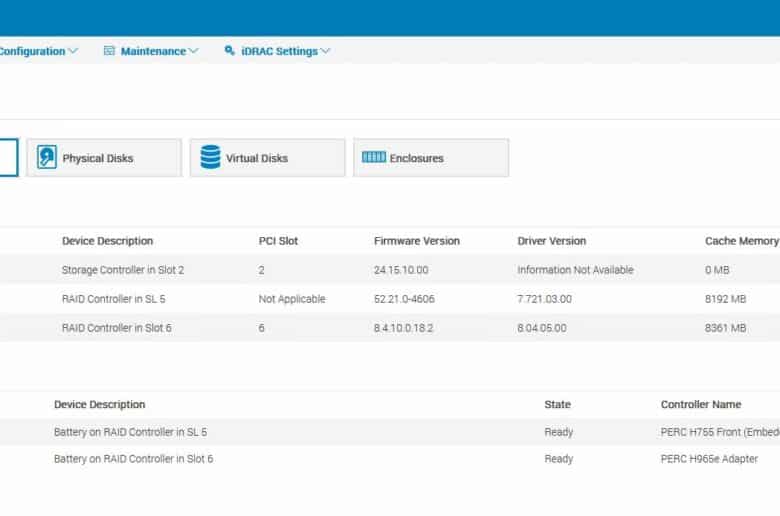Switch to the Physical Disks tab

[104, 158]
